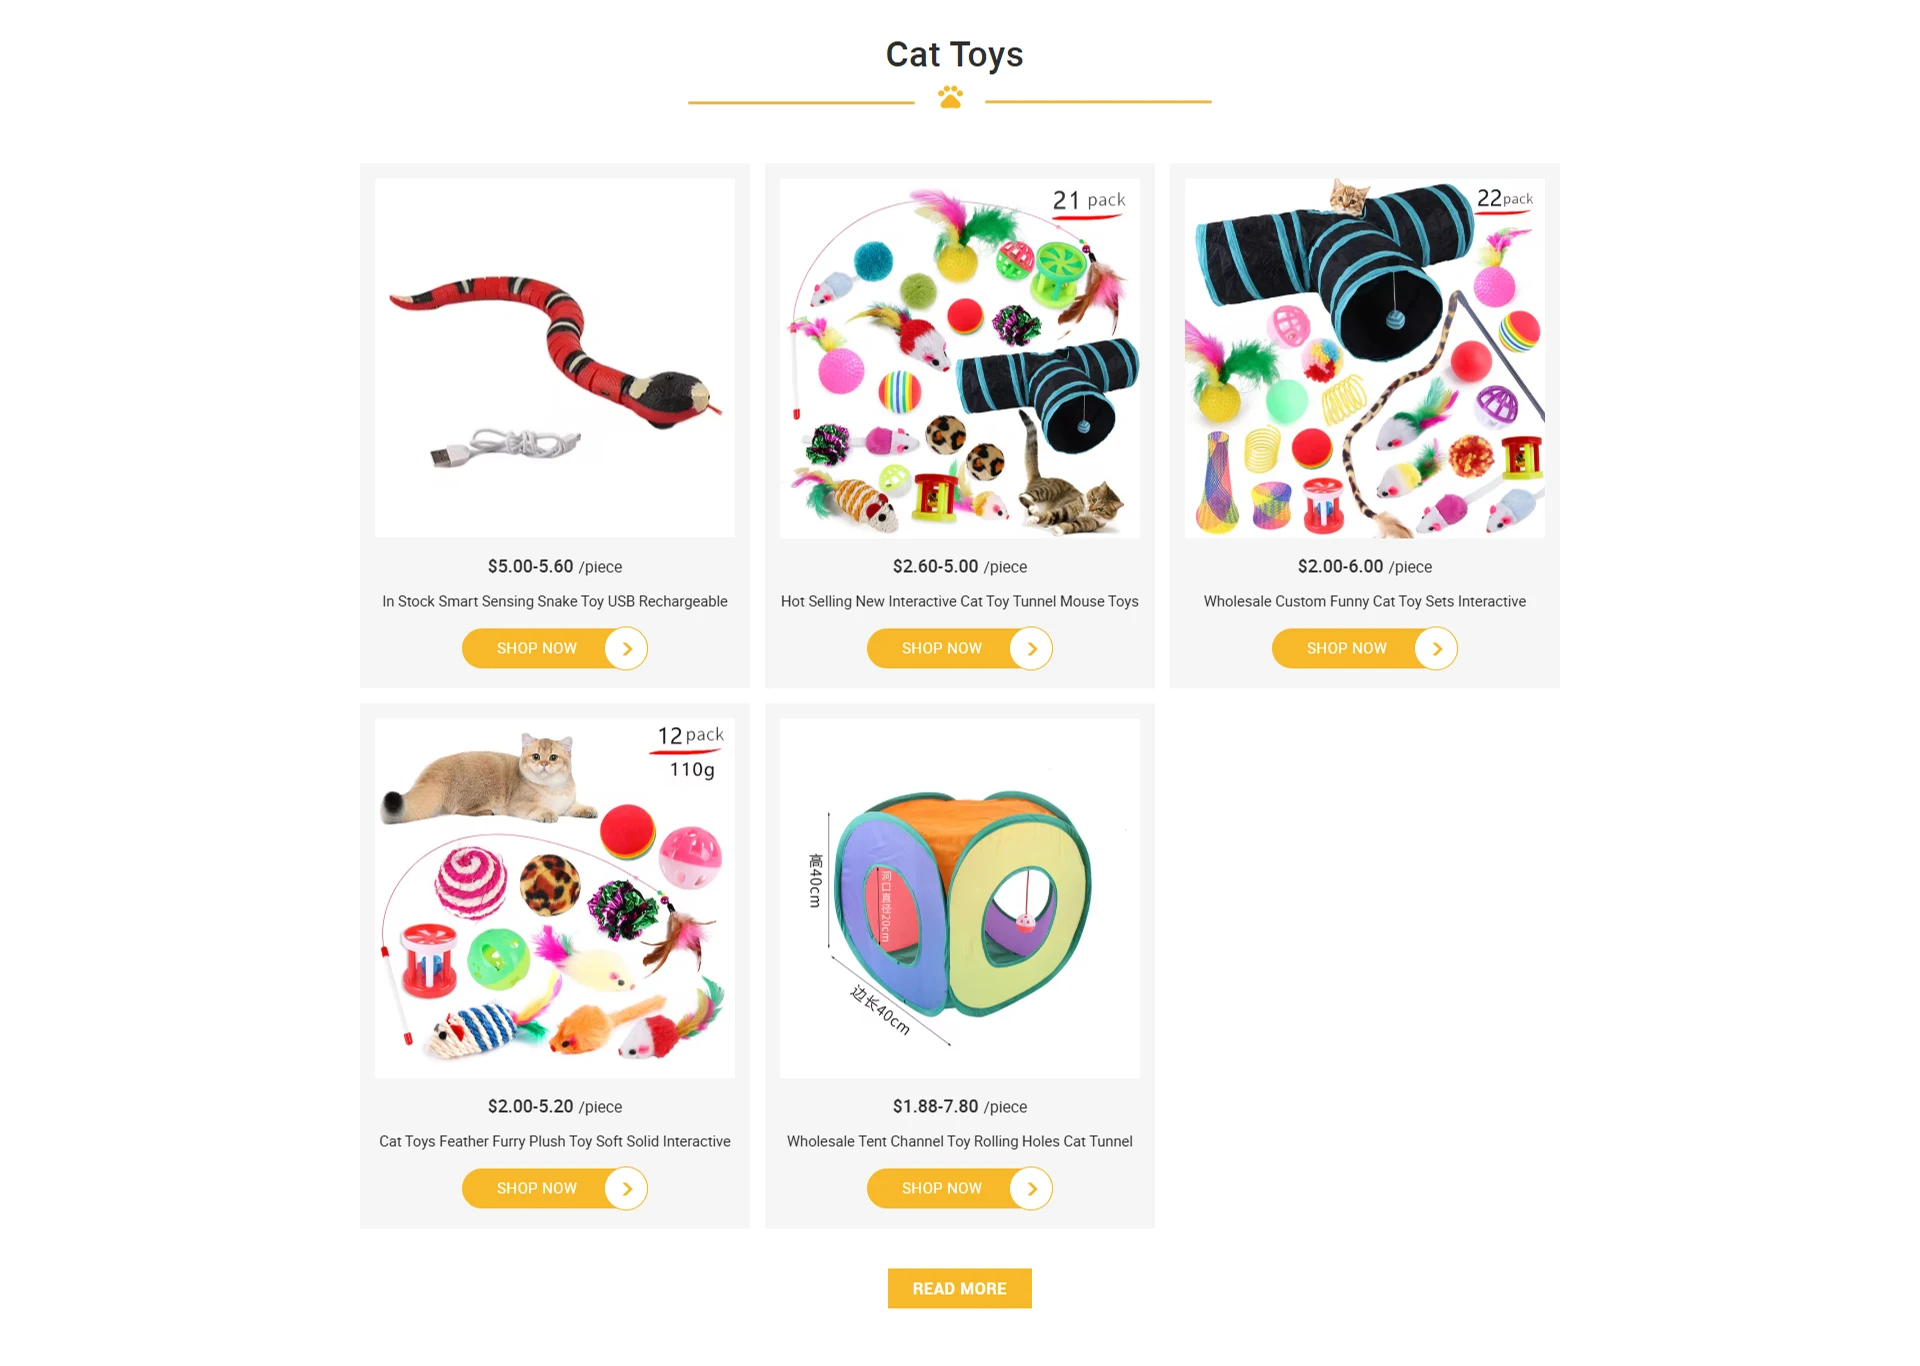
Task: Open the In Stock Smart Sensing Snake Toy title
Action: pyautogui.click(x=555, y=601)
